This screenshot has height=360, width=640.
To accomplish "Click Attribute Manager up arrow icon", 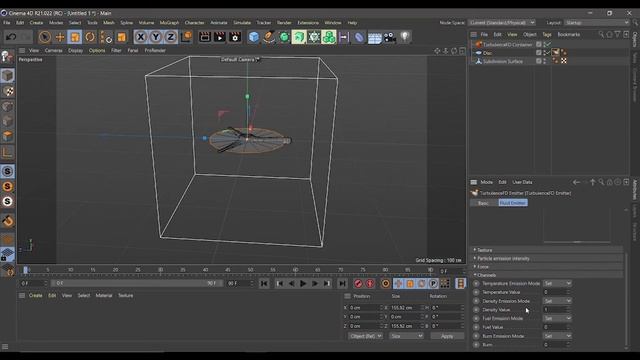I will click(x=593, y=182).
